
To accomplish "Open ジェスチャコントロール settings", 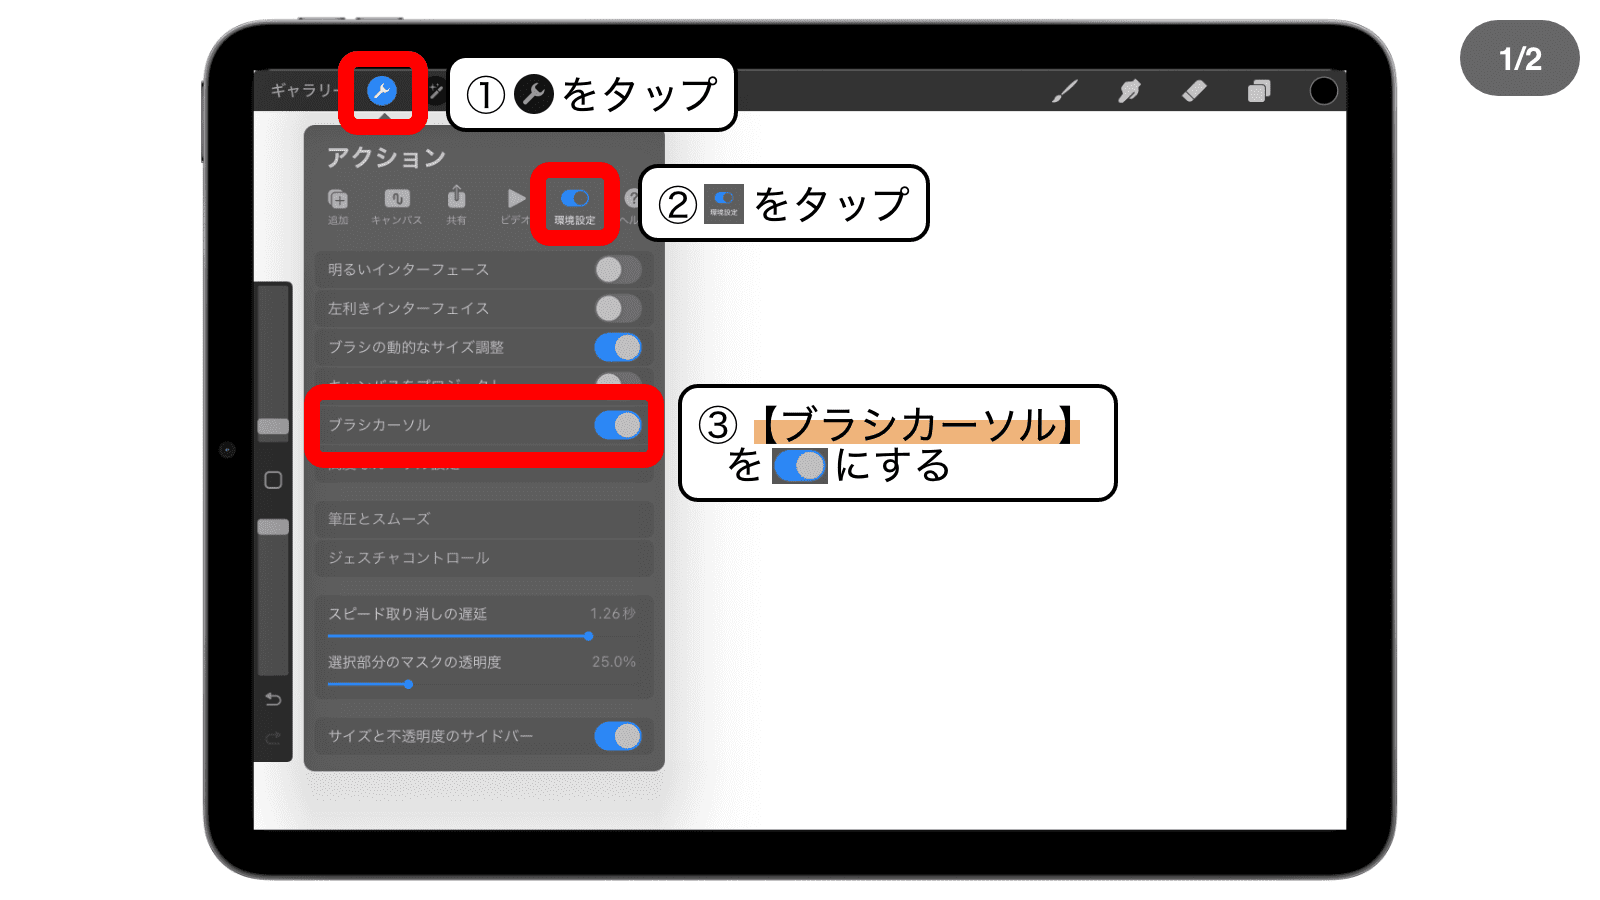I will 484,558.
